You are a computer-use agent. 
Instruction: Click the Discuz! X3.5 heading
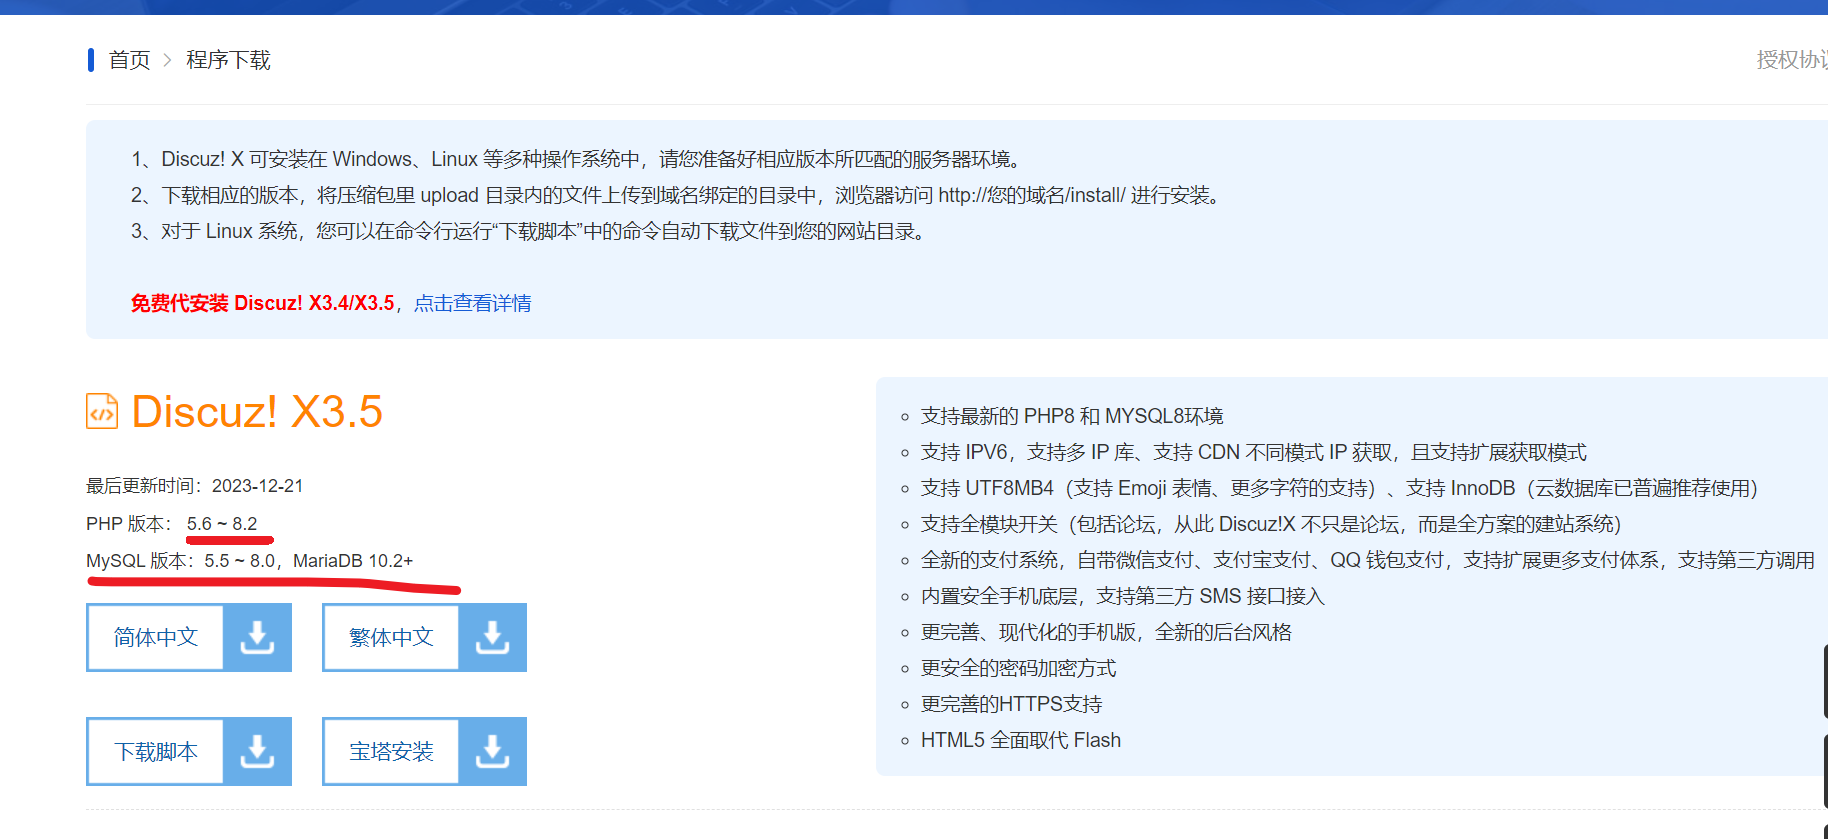pyautogui.click(x=257, y=412)
